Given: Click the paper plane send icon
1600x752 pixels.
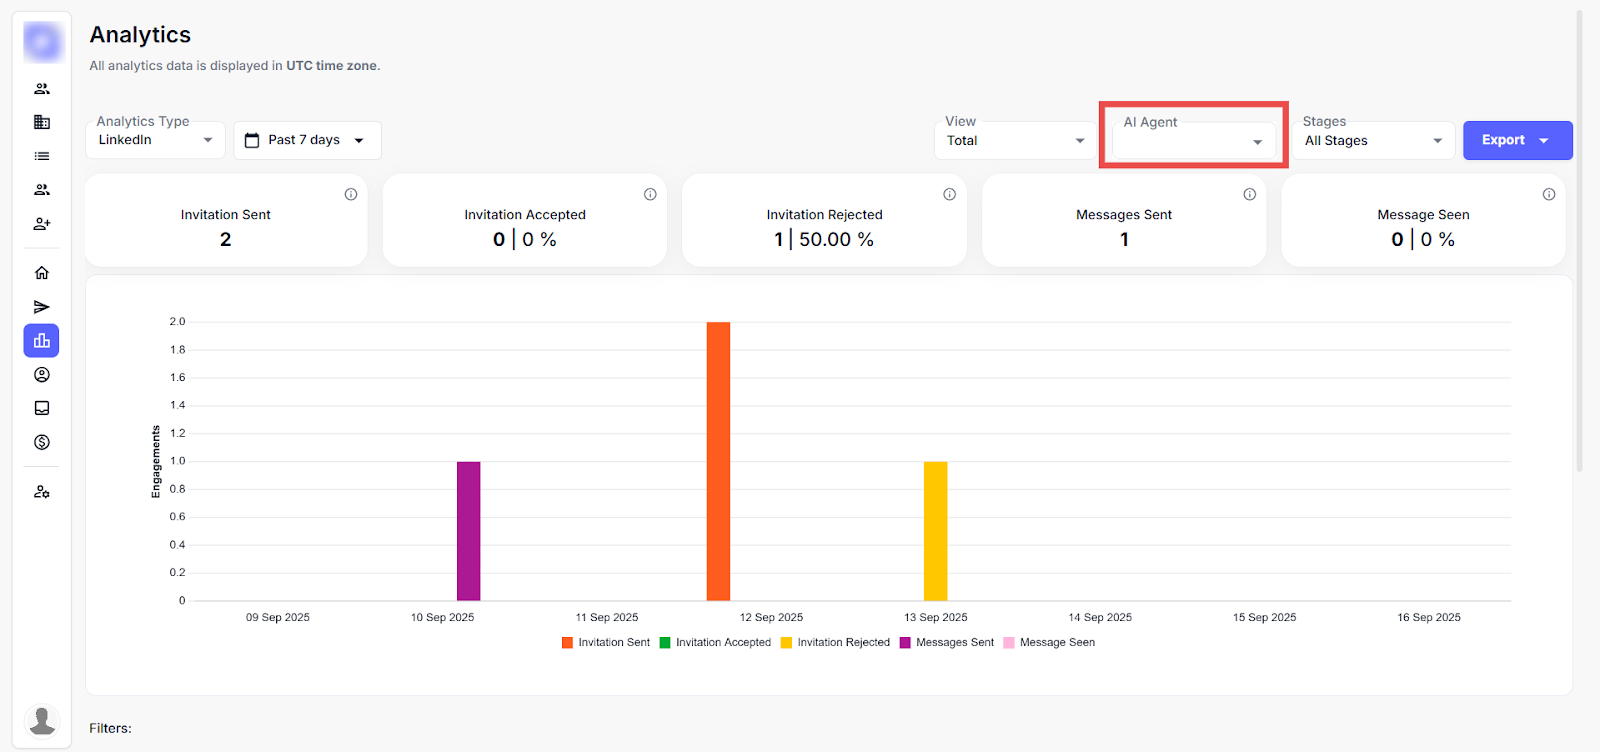Looking at the screenshot, I should 42,307.
